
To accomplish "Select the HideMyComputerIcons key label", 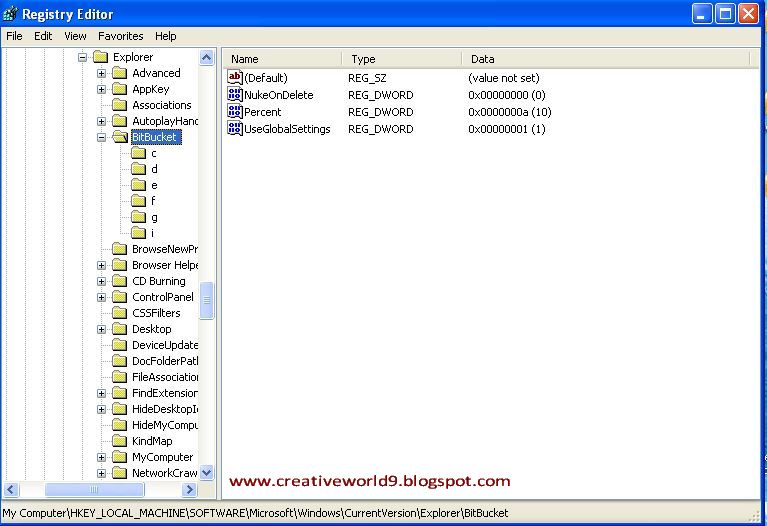I will (165, 425).
